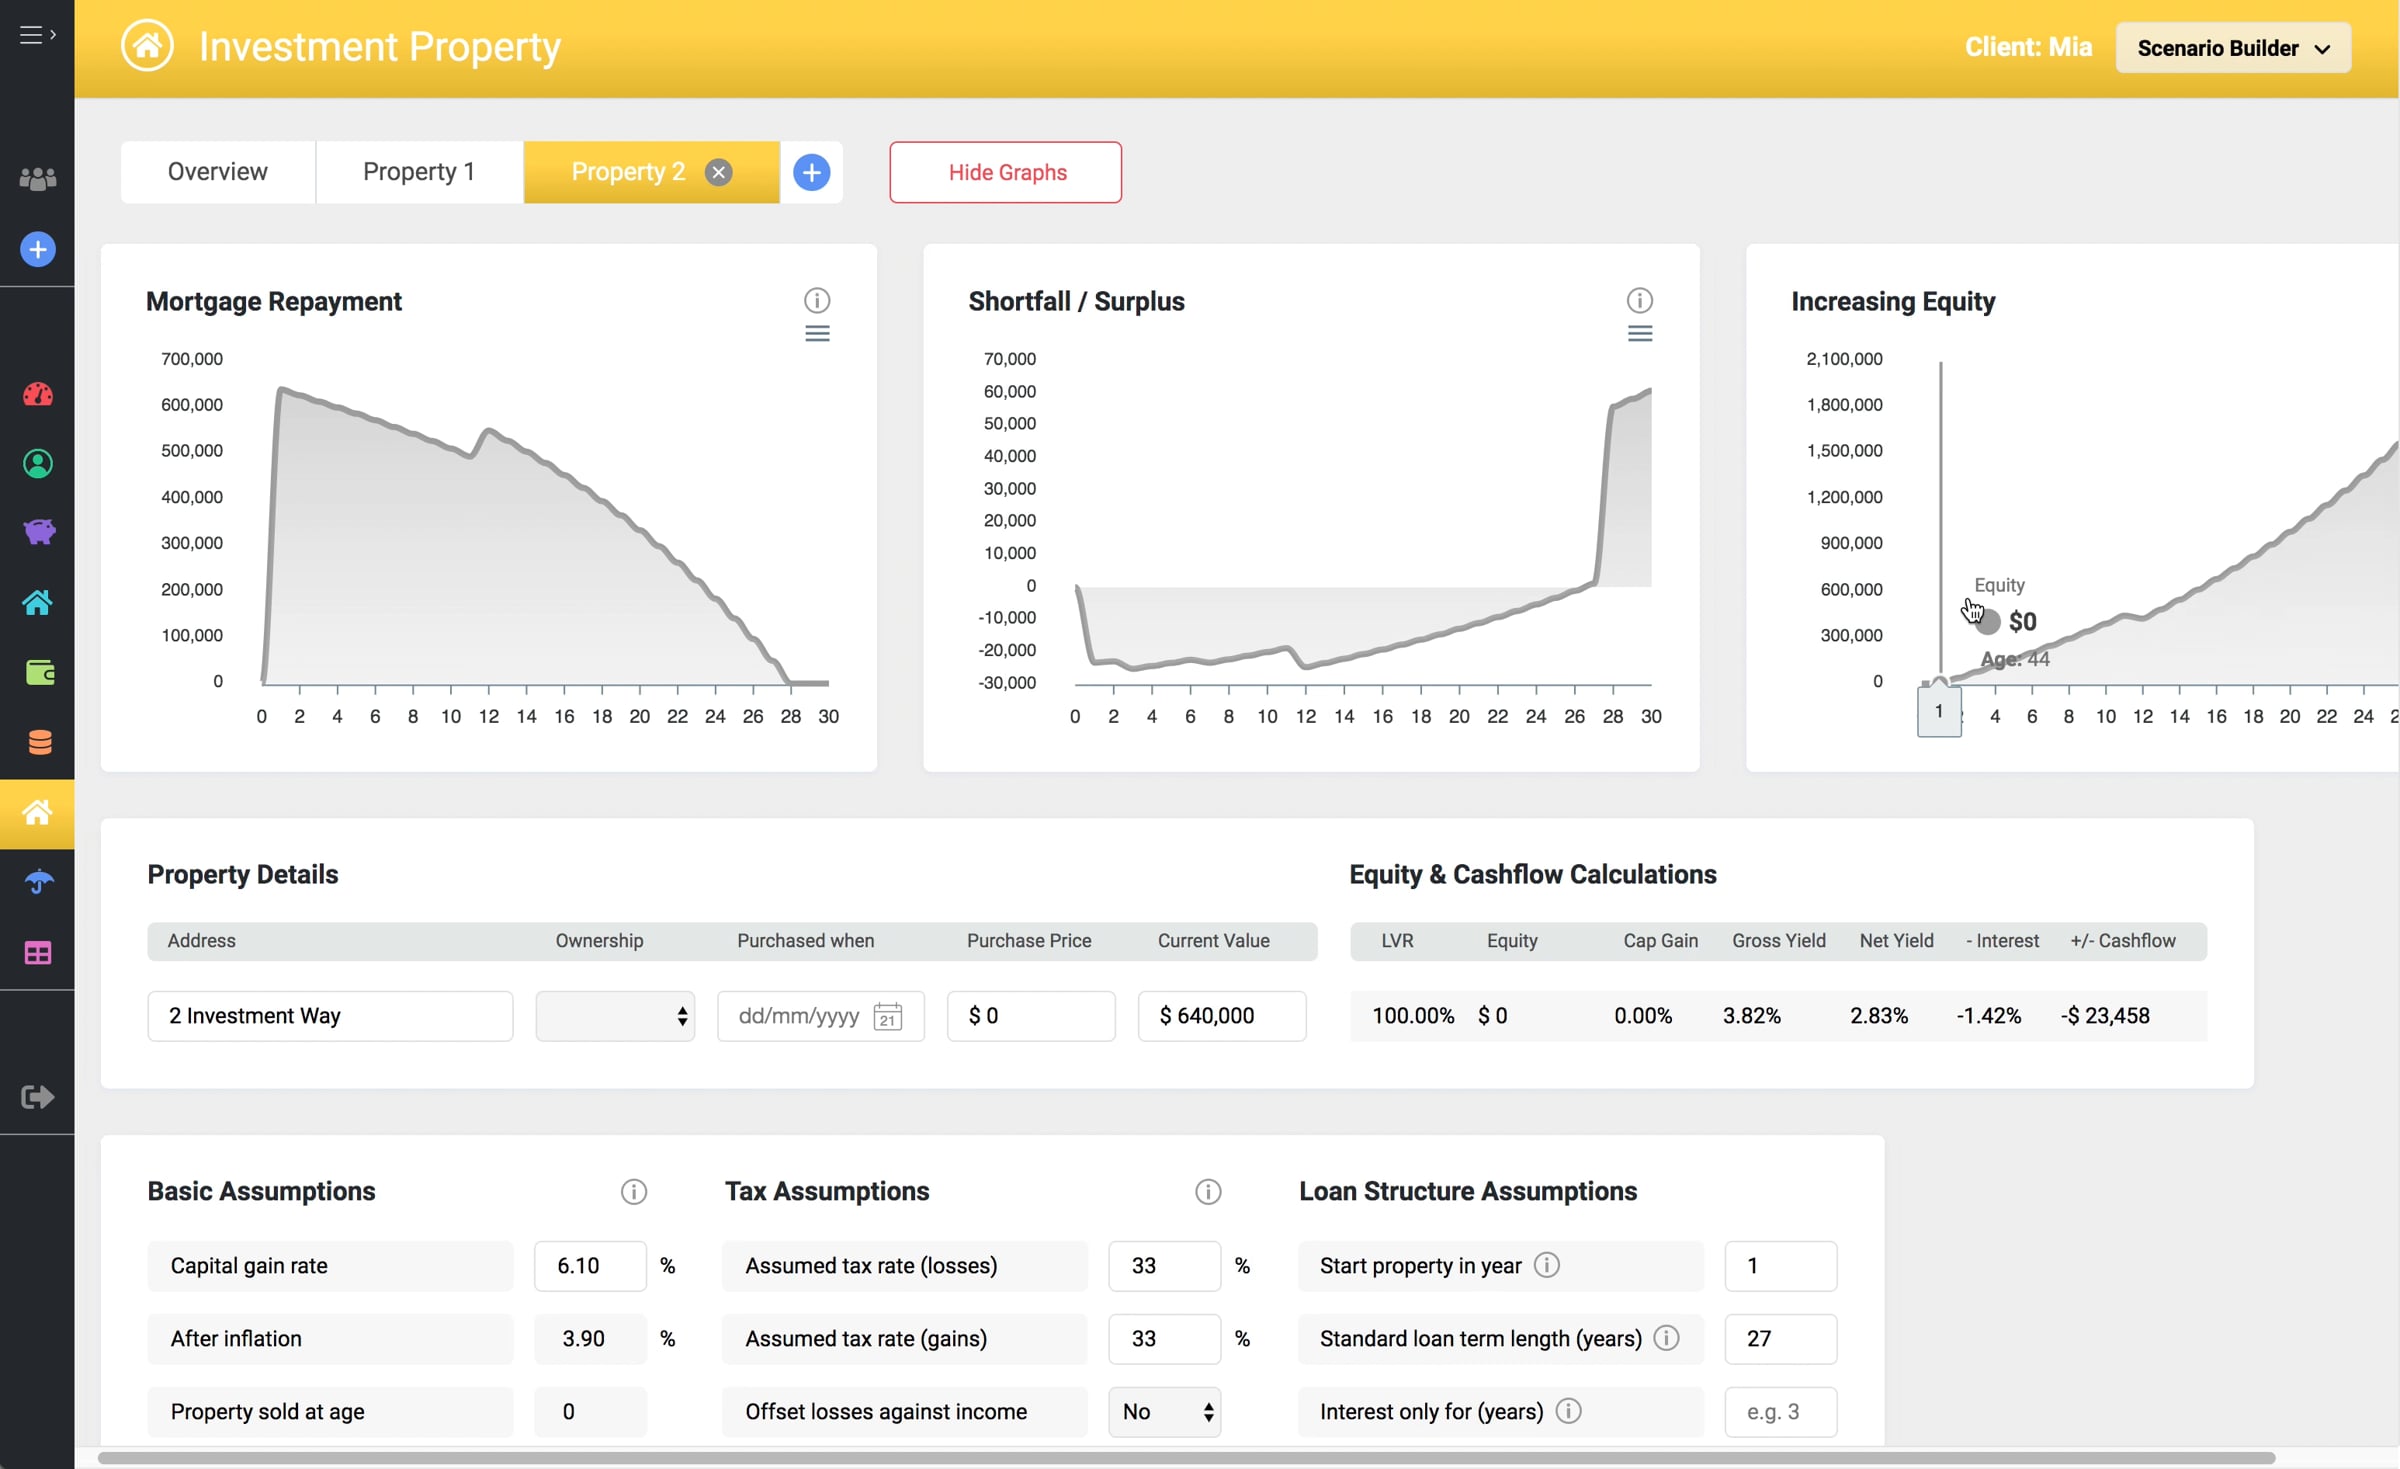Click the Shortfall / Surplus info icon
The width and height of the screenshot is (2400, 1469).
(1640, 300)
